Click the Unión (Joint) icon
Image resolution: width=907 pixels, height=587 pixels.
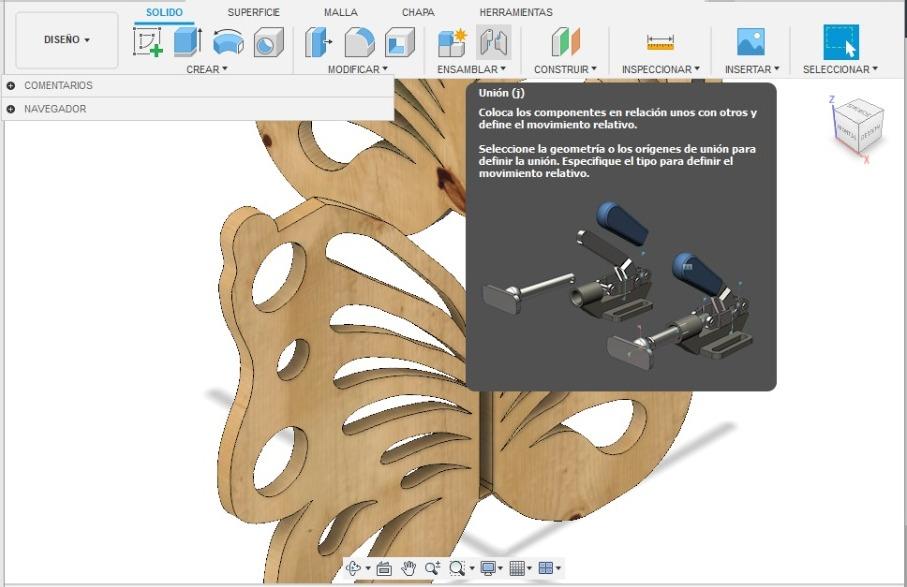click(x=493, y=42)
